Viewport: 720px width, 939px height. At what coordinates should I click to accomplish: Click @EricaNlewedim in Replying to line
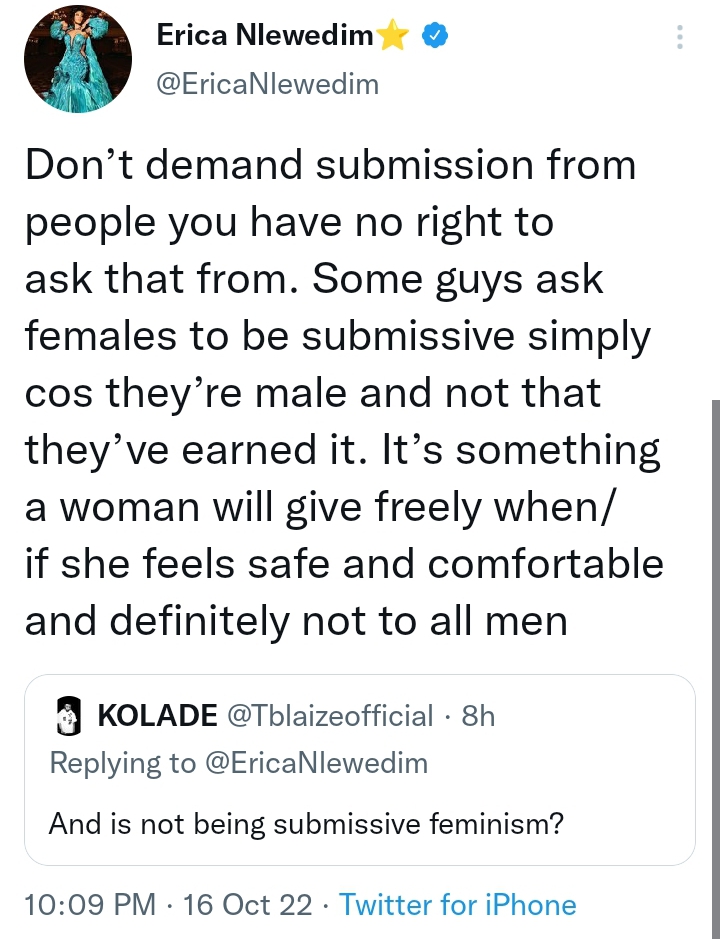tap(316, 764)
